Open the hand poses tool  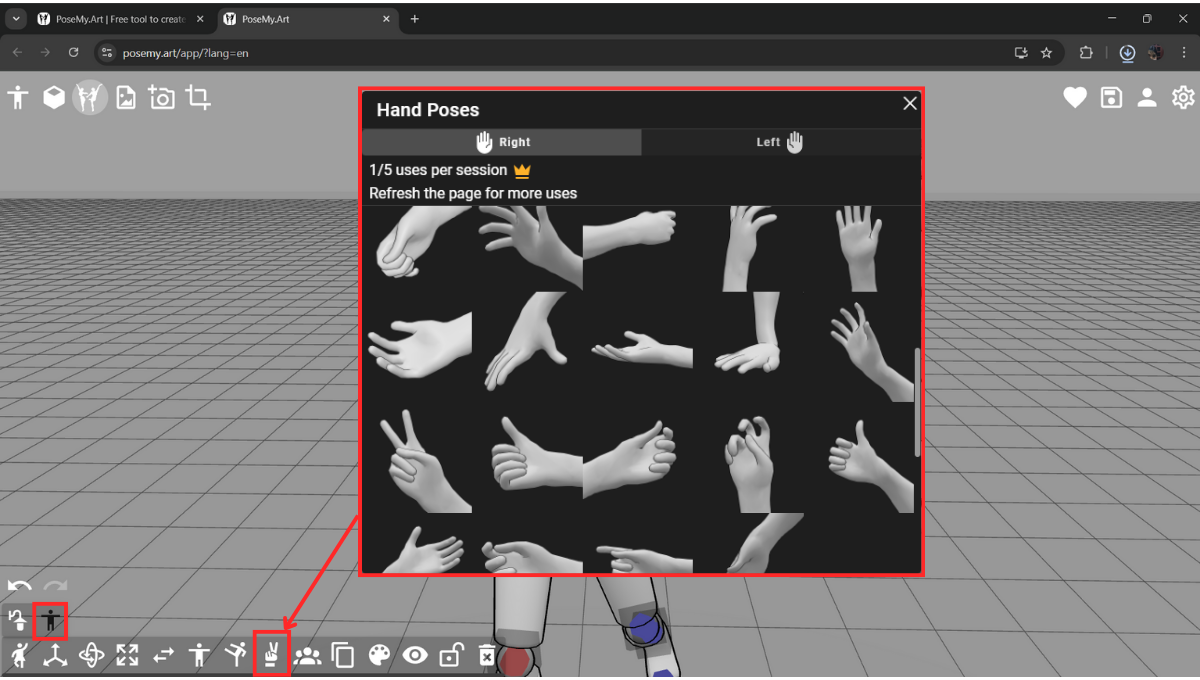click(271, 655)
